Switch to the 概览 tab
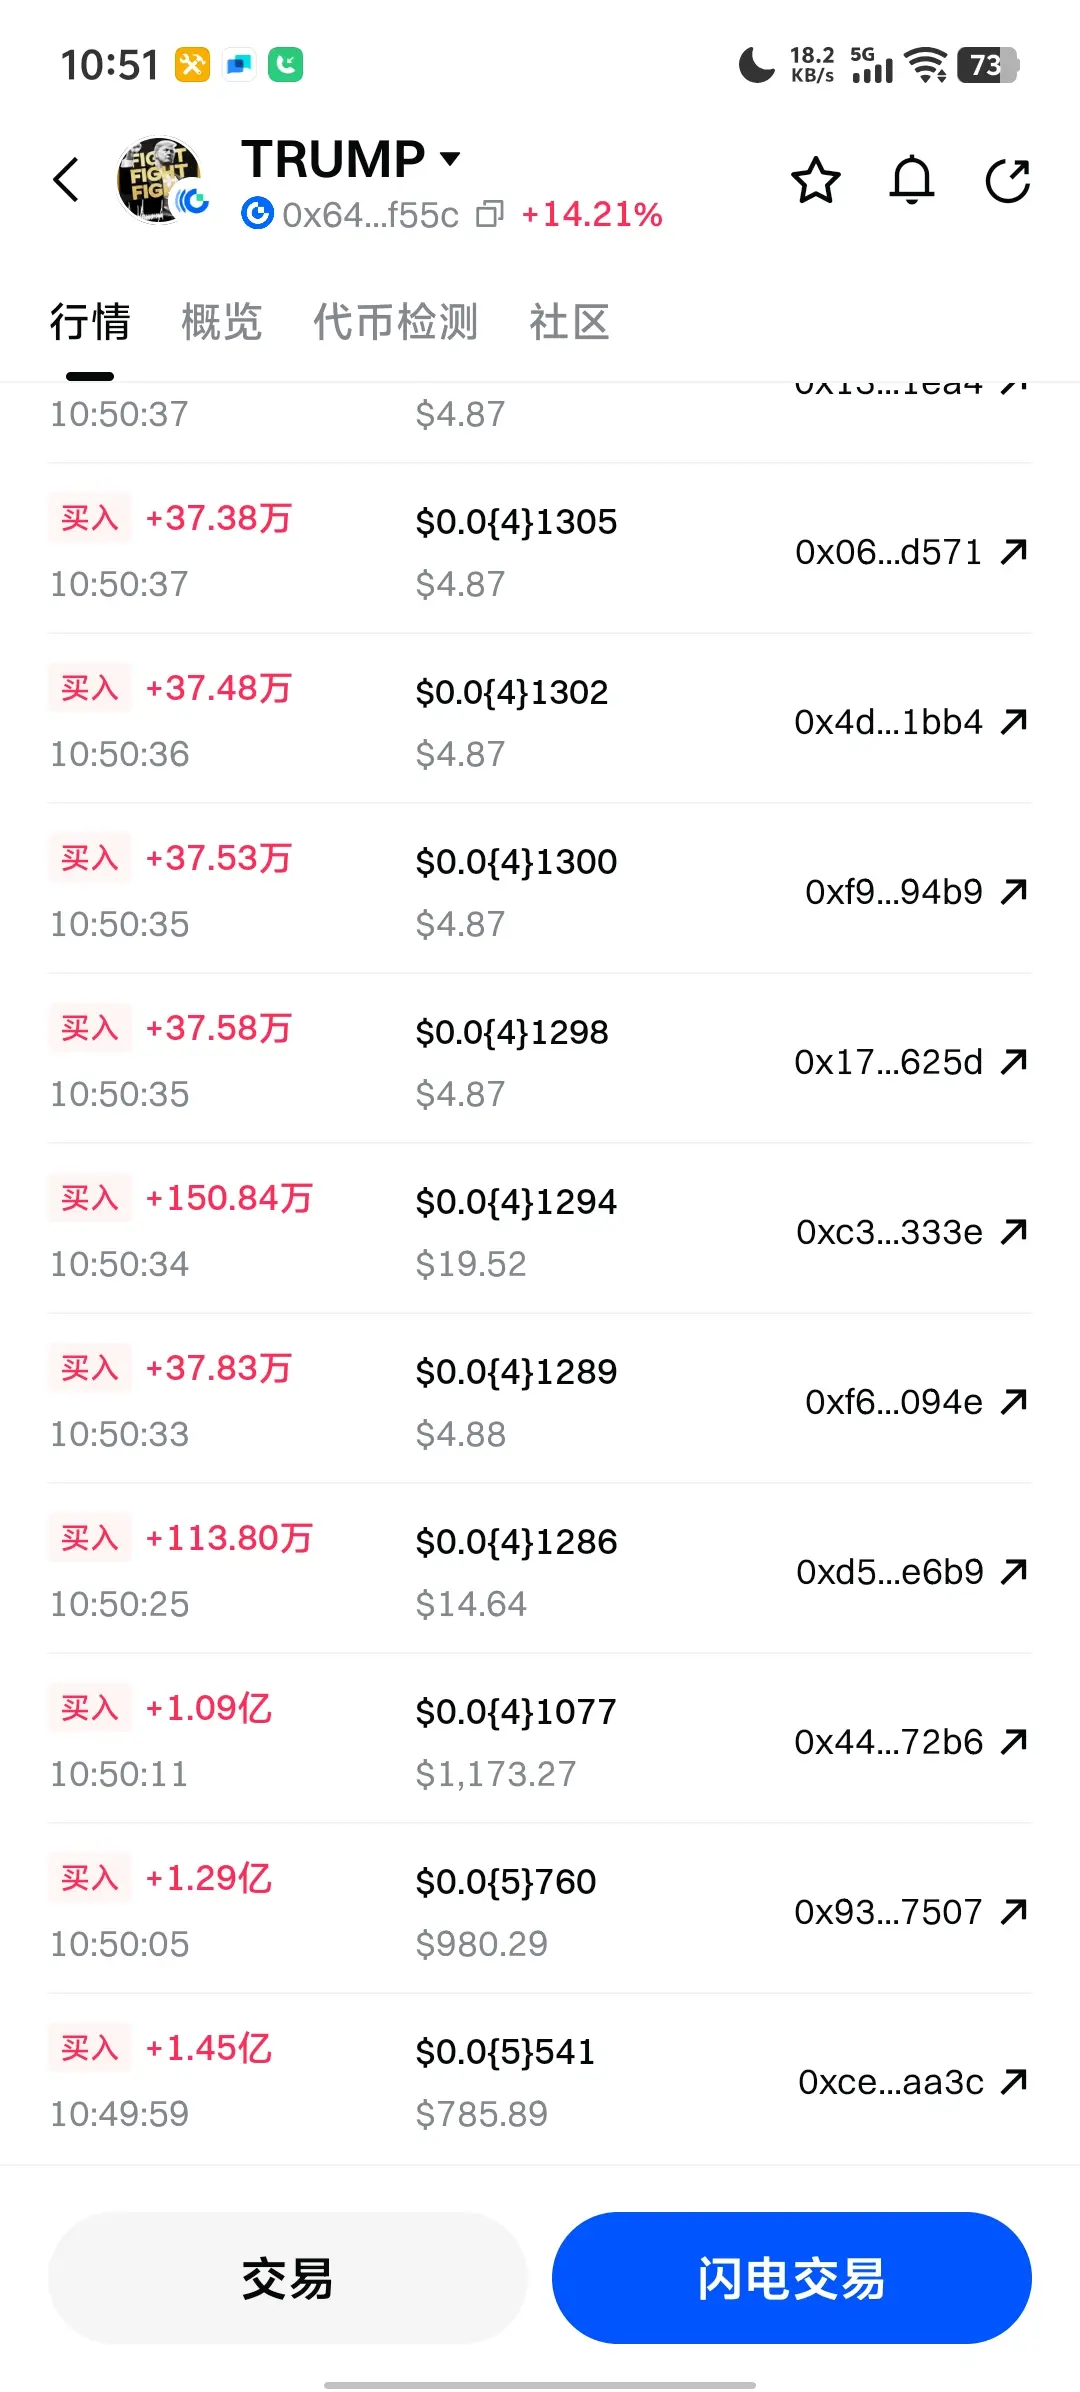 221,323
